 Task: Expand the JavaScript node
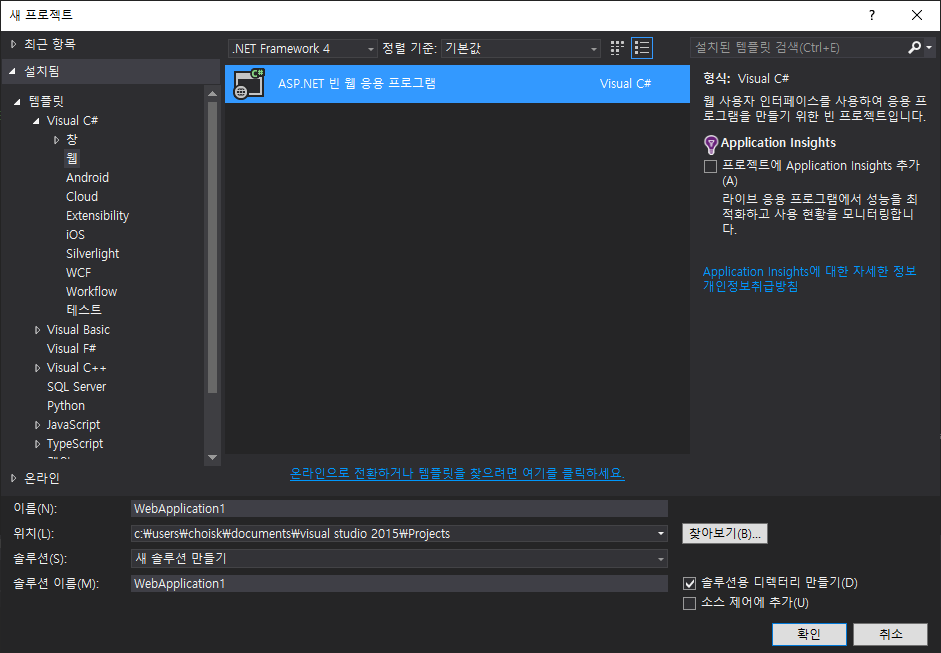pyautogui.click(x=37, y=425)
